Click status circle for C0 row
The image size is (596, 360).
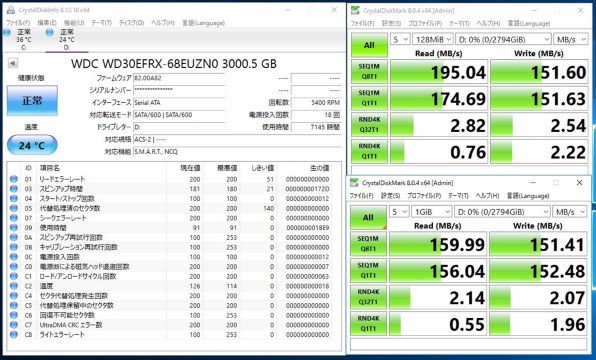coord(14,266)
